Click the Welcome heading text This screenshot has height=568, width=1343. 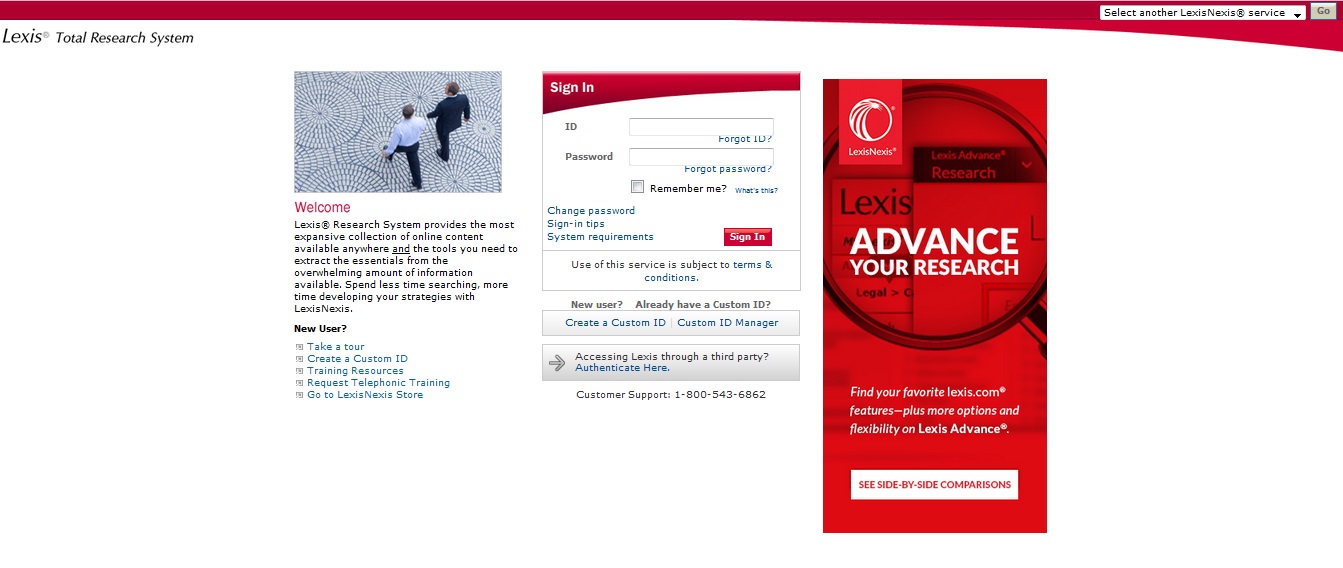point(322,208)
